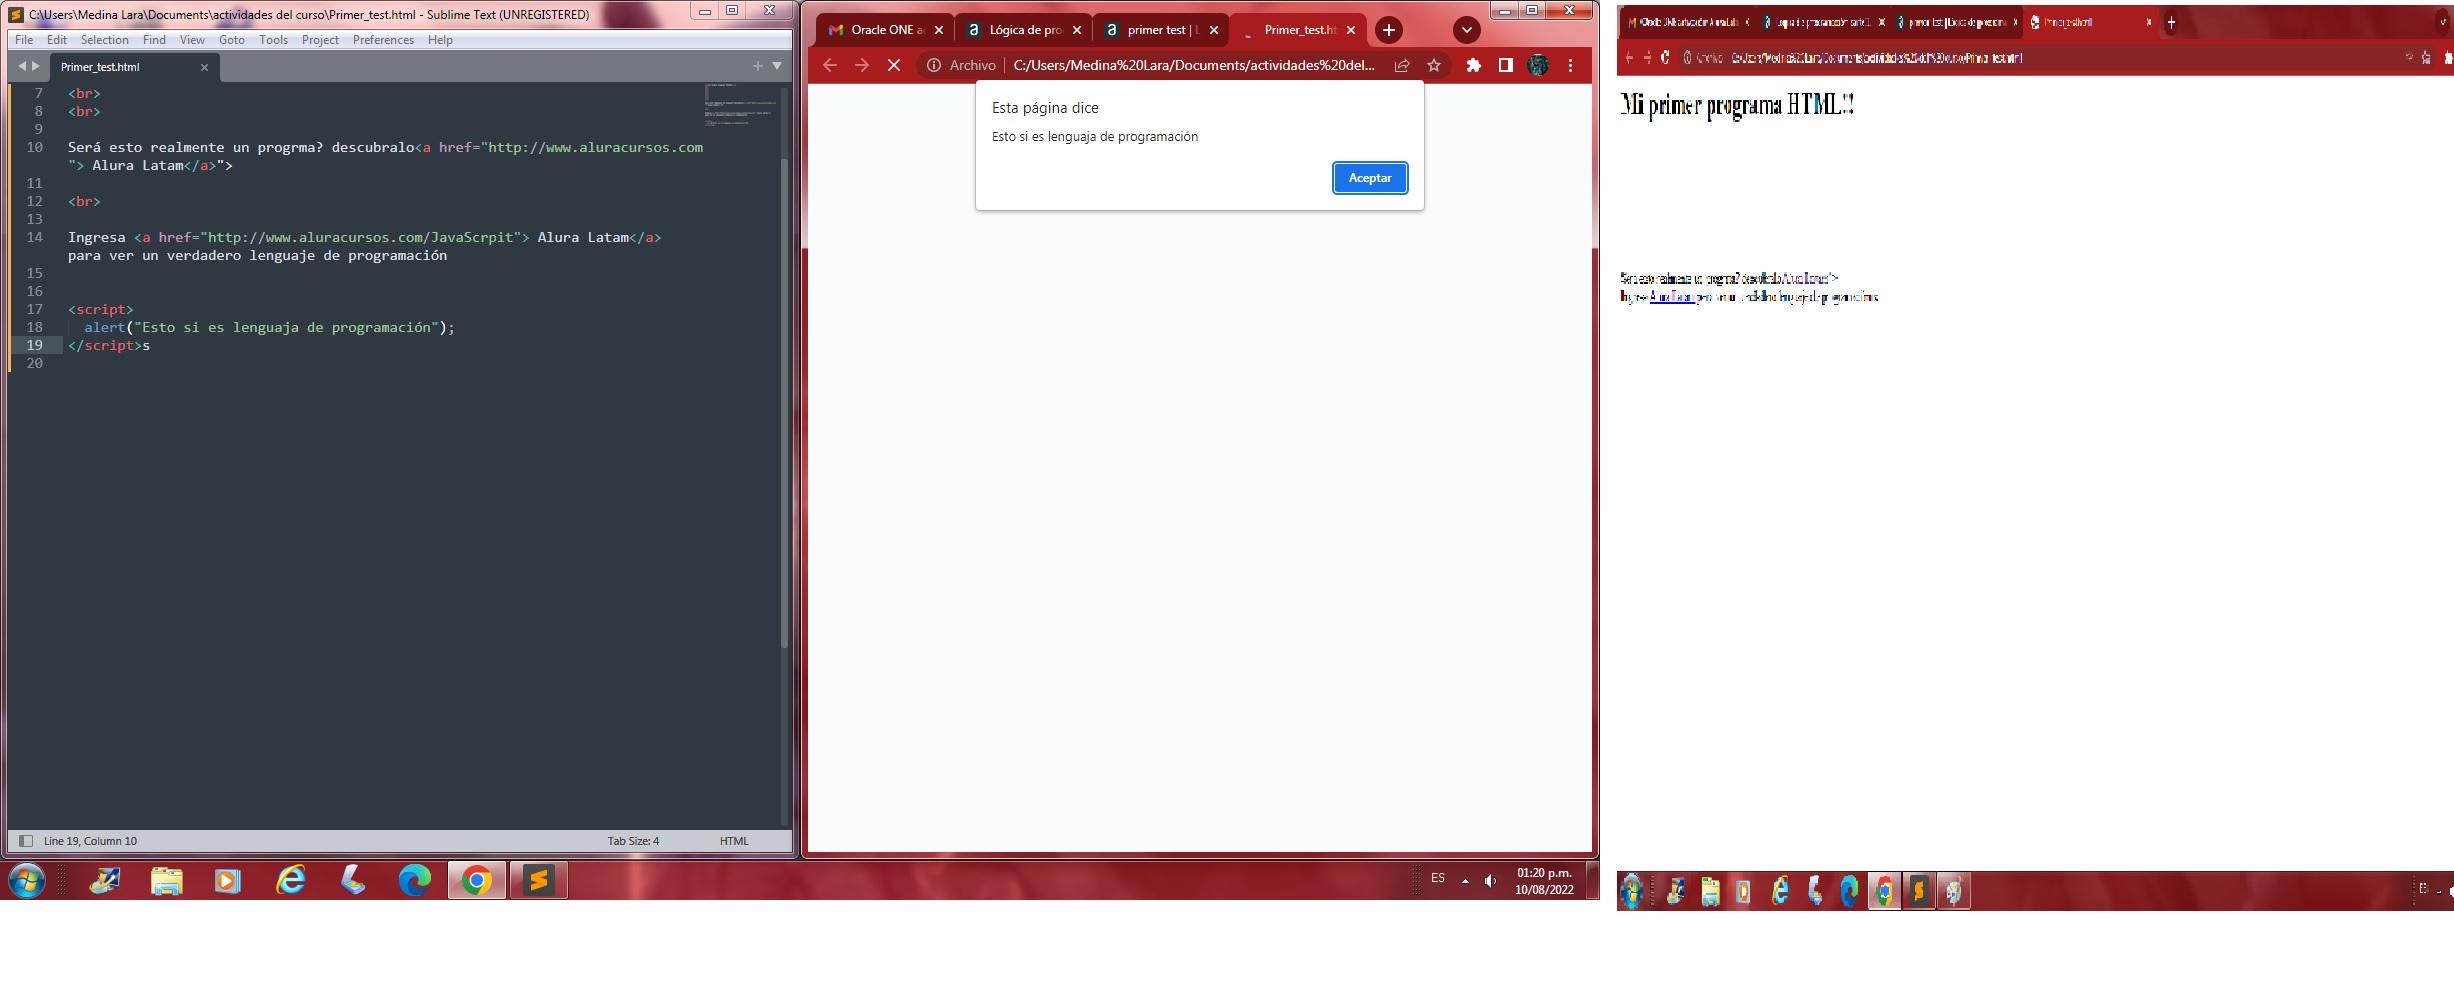Click the share page icon in Chrome
The width and height of the screenshot is (2454, 1000).
[1402, 65]
